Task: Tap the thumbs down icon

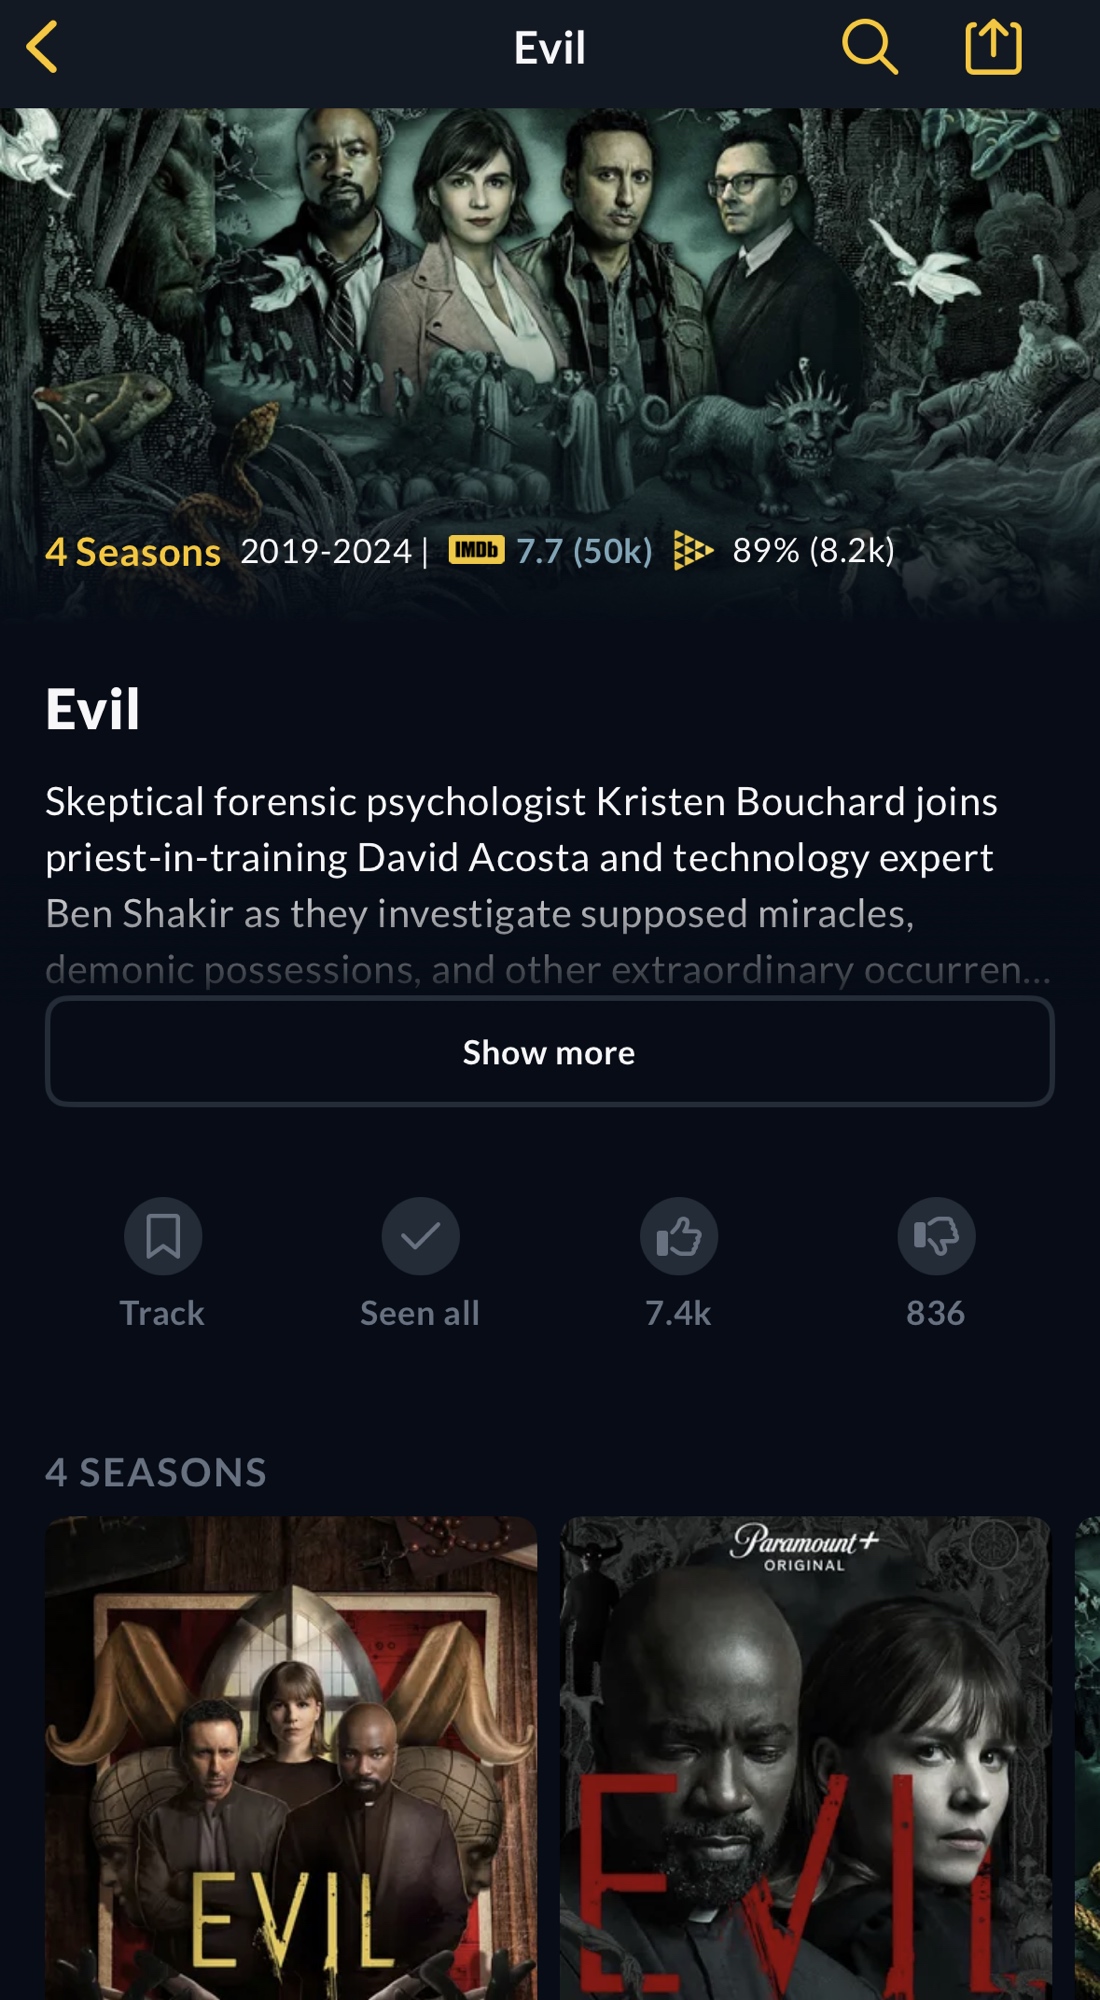Action: pos(936,1236)
